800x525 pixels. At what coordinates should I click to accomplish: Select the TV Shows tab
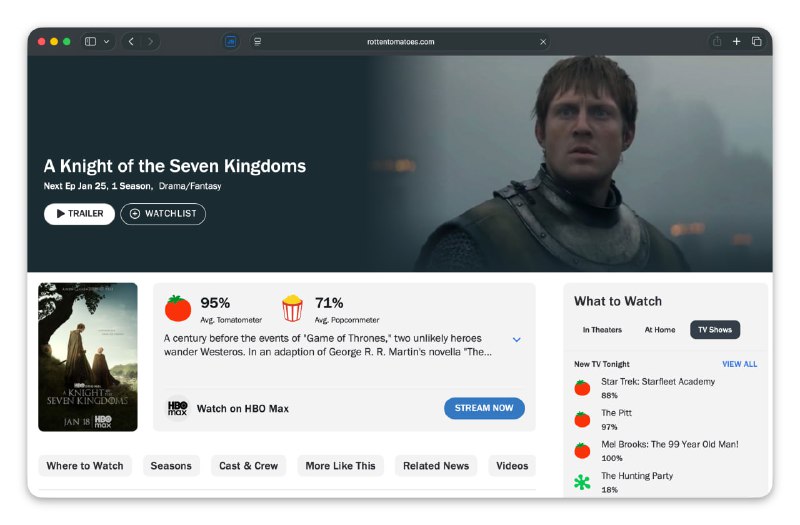coord(715,330)
